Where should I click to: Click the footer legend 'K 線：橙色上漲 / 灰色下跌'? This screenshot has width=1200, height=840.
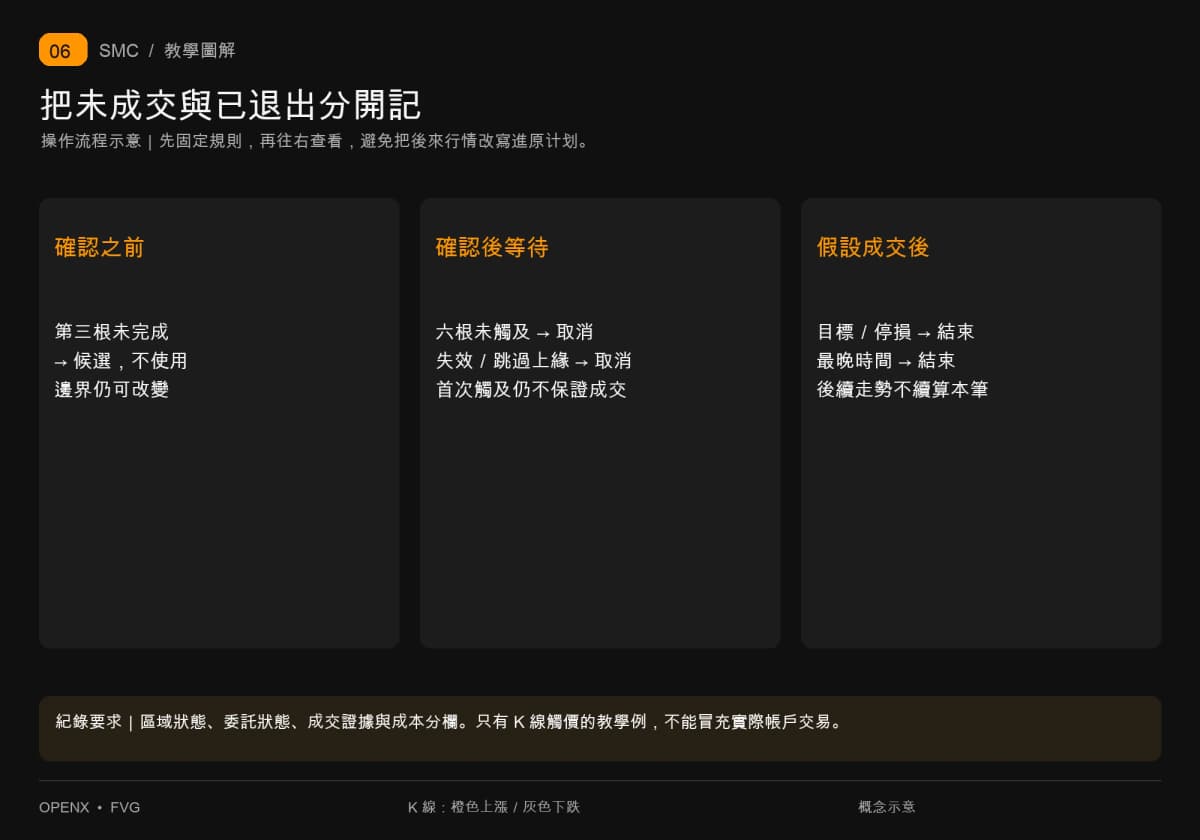point(494,807)
